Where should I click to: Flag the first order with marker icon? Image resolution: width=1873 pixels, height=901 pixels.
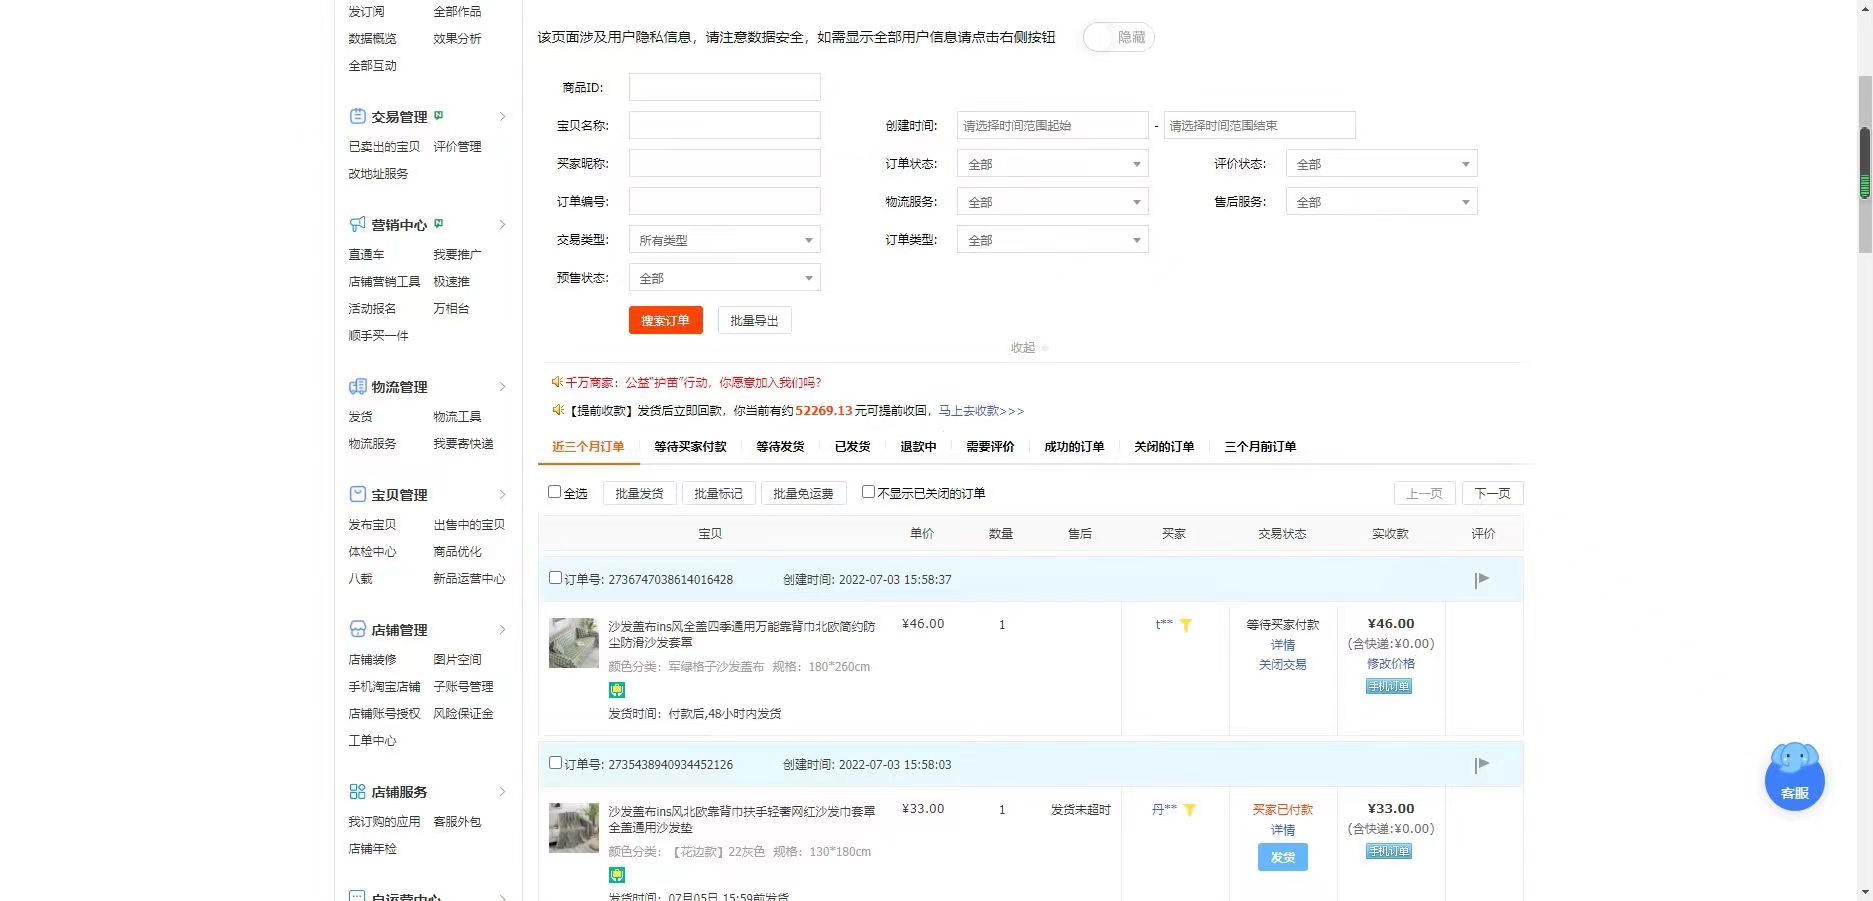1482,579
